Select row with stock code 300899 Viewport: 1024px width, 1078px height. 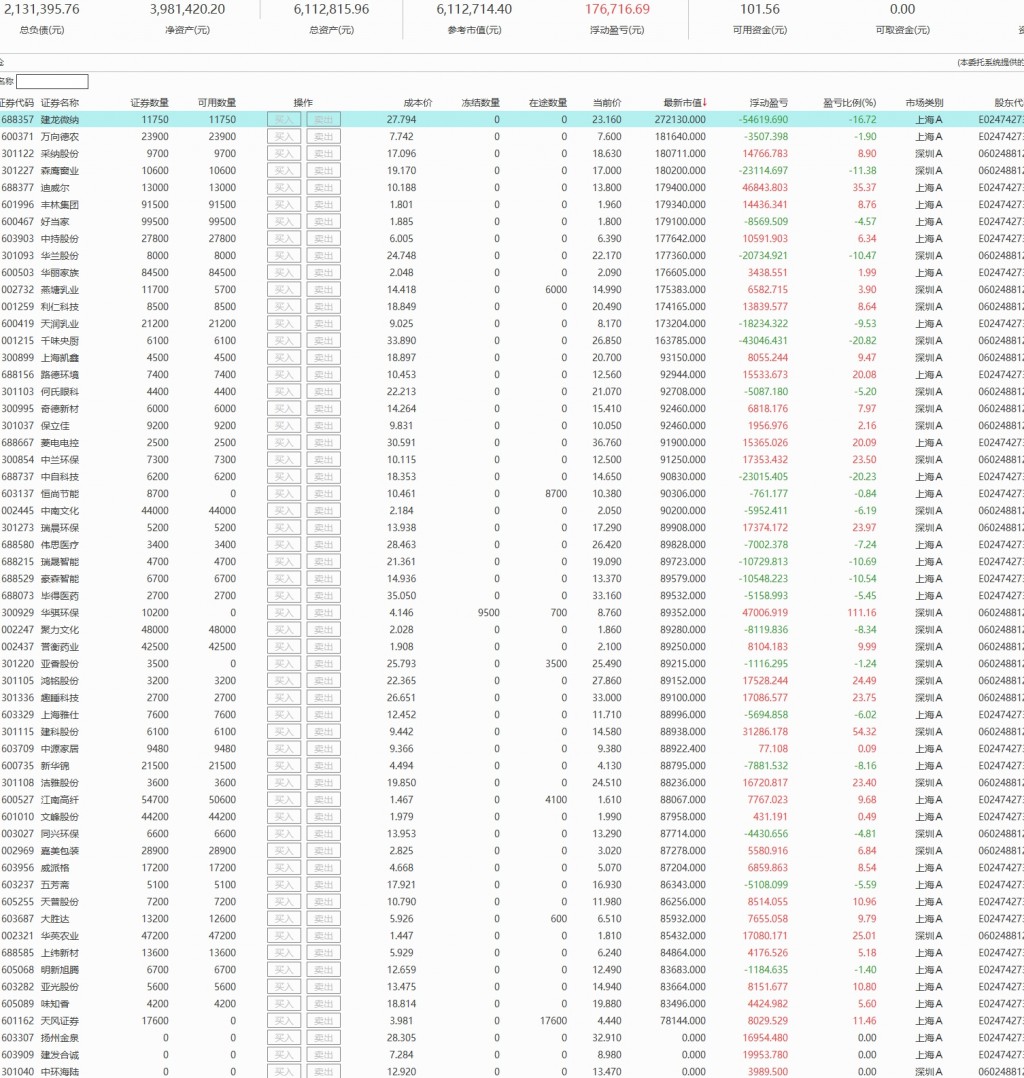tap(512, 358)
